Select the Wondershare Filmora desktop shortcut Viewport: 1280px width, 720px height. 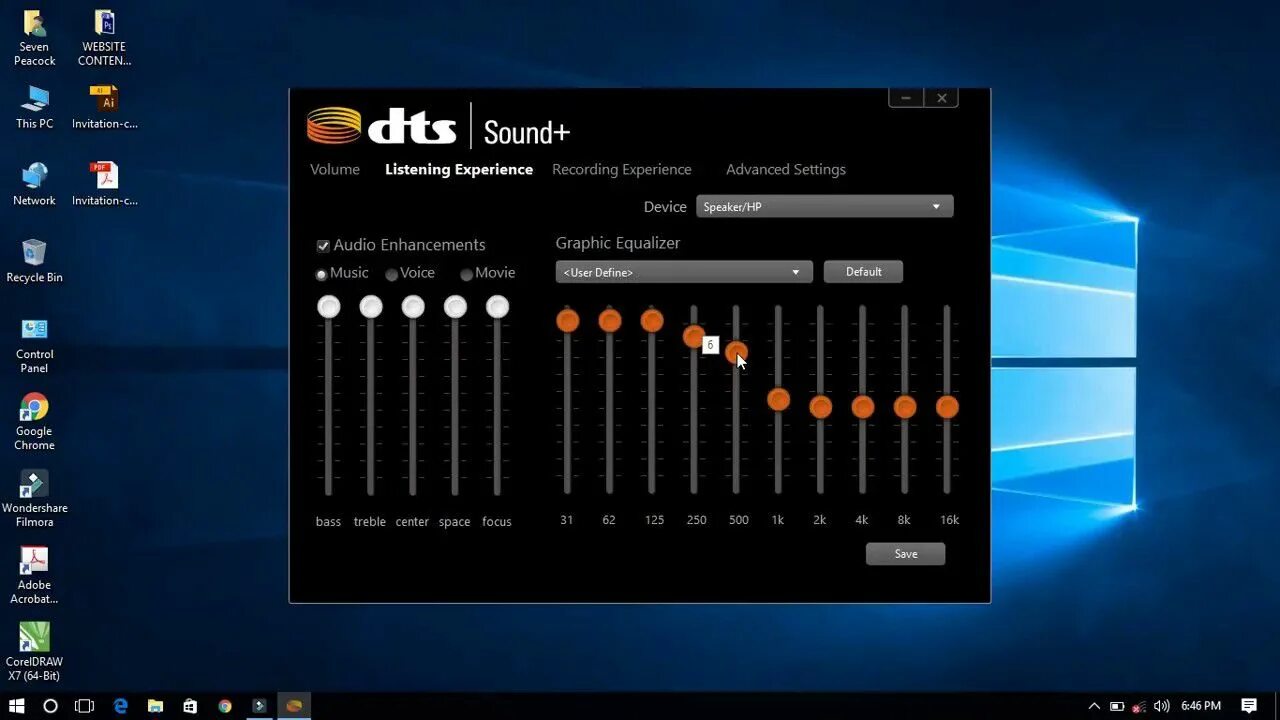click(x=34, y=499)
